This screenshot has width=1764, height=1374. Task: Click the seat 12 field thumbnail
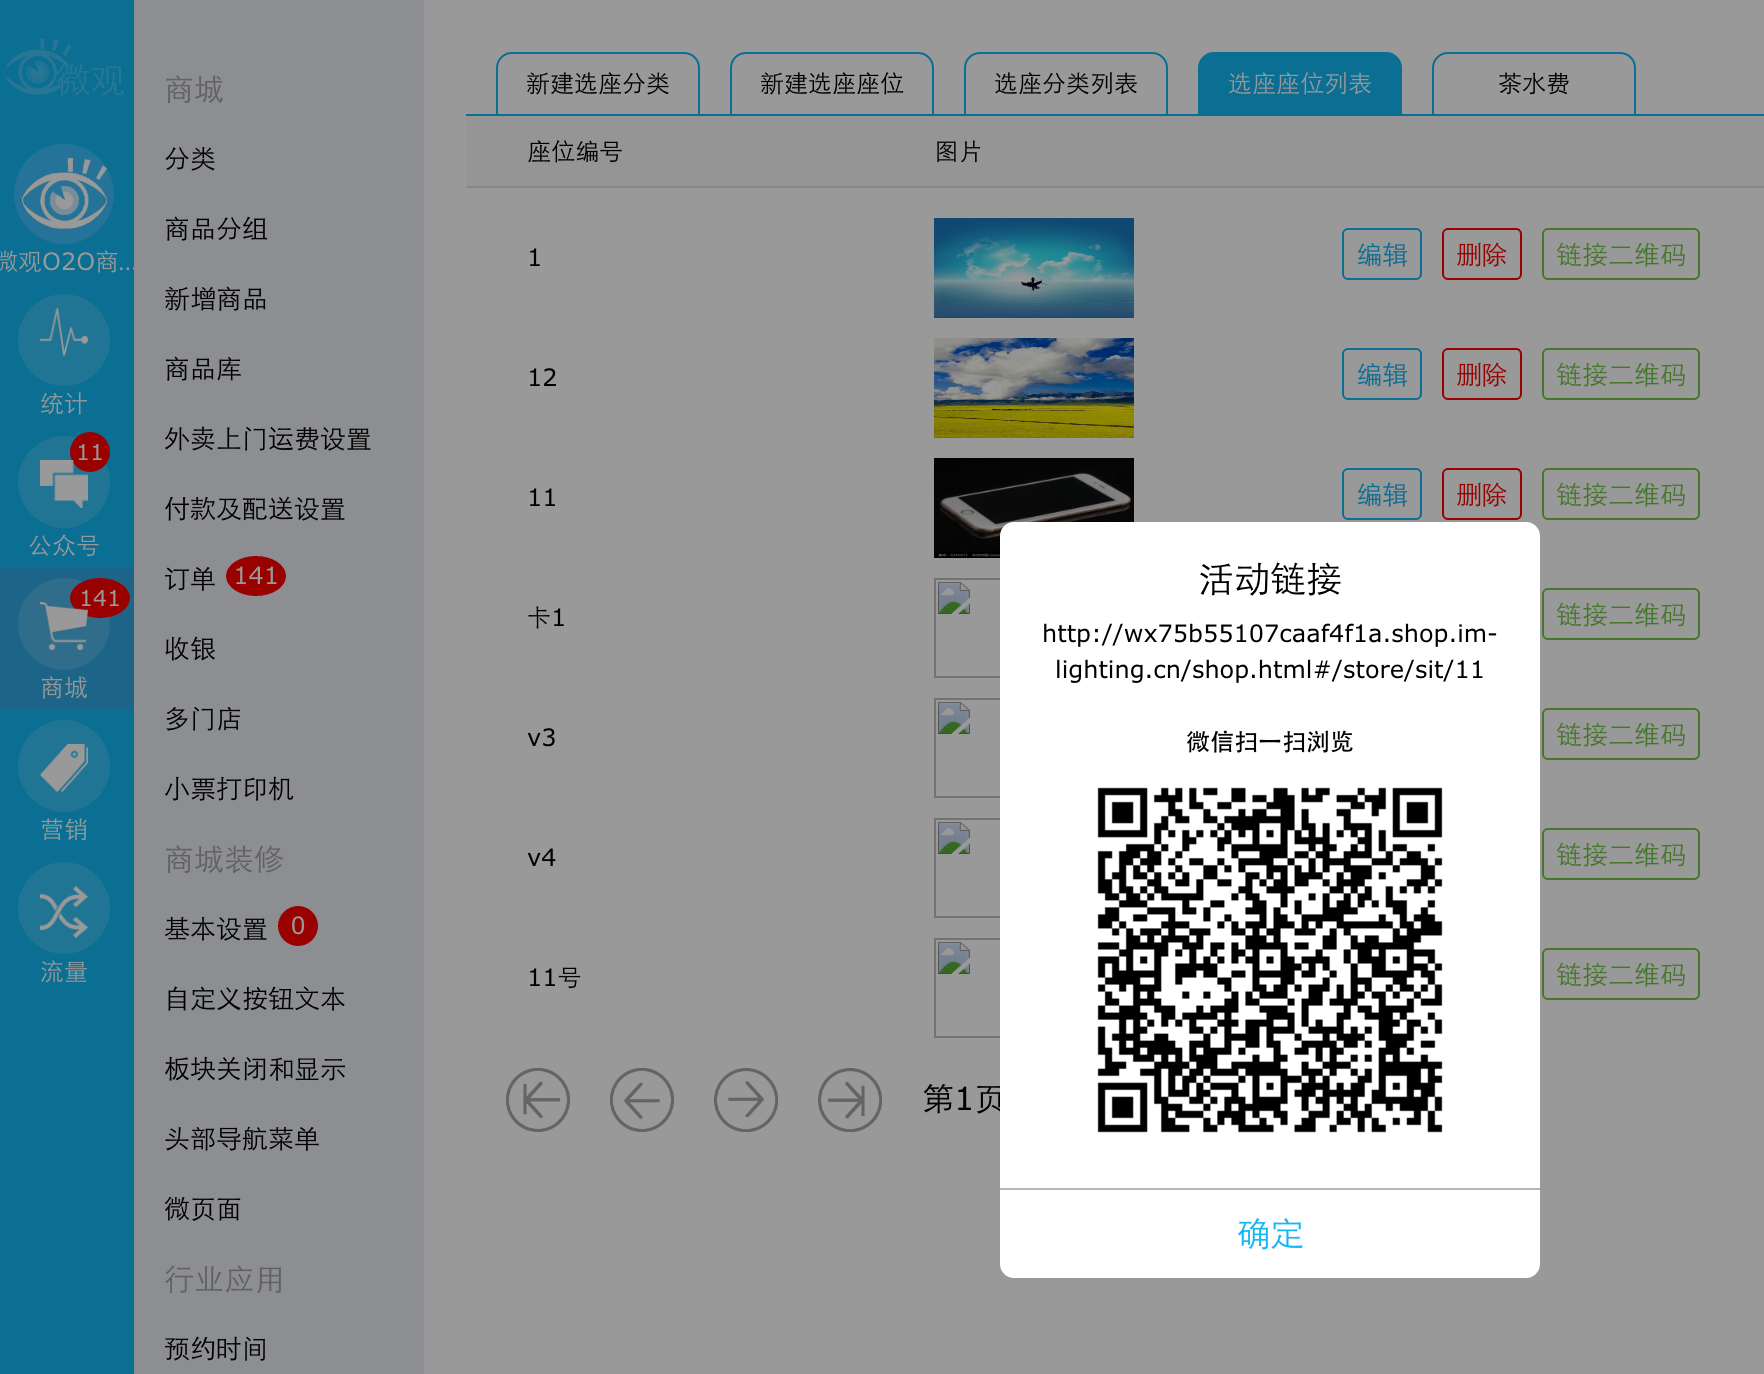(1034, 388)
